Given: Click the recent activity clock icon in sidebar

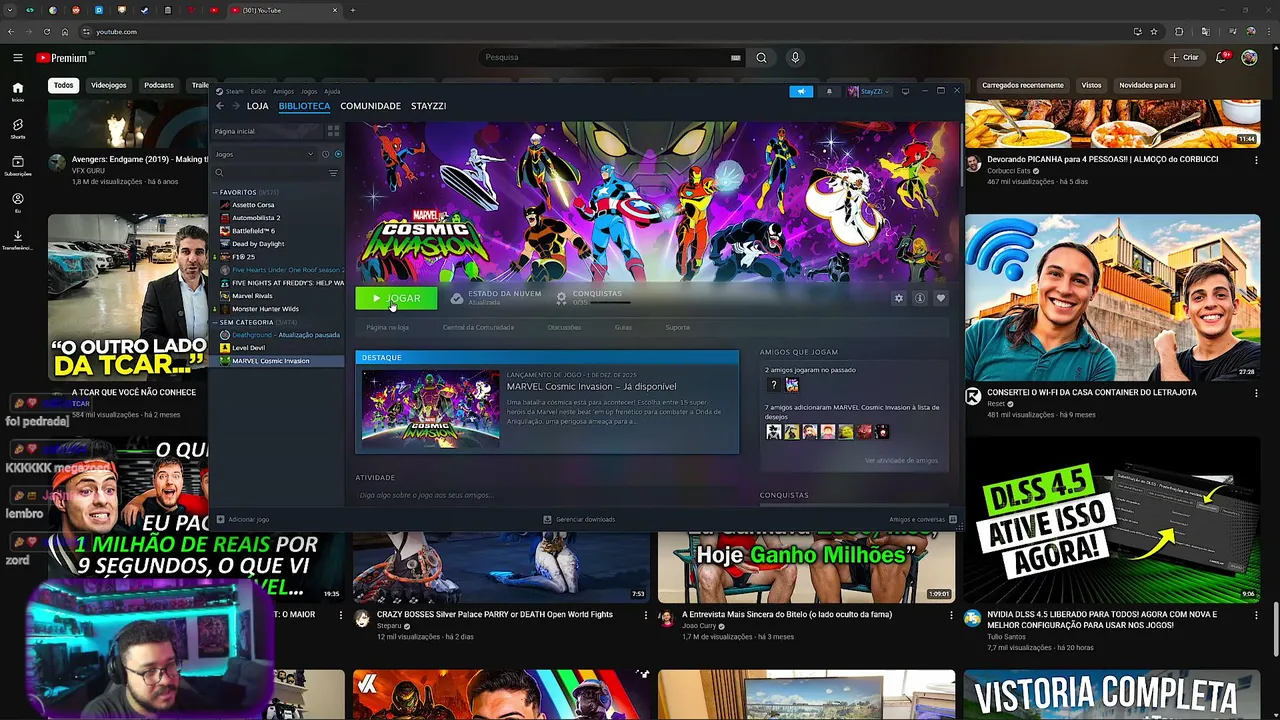Looking at the screenshot, I should [x=325, y=154].
